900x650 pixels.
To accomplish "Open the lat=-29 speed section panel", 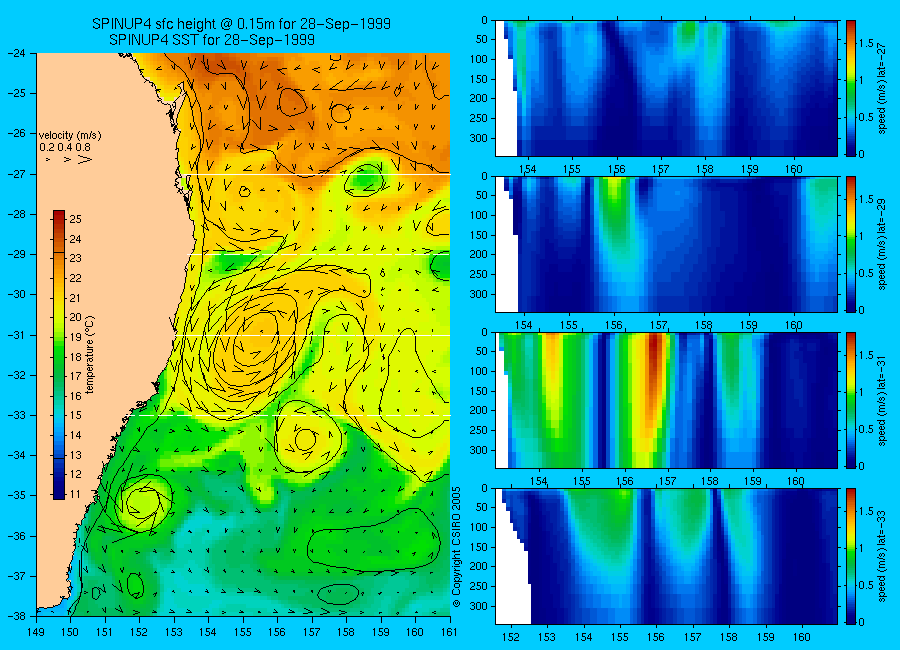I will coord(666,244).
